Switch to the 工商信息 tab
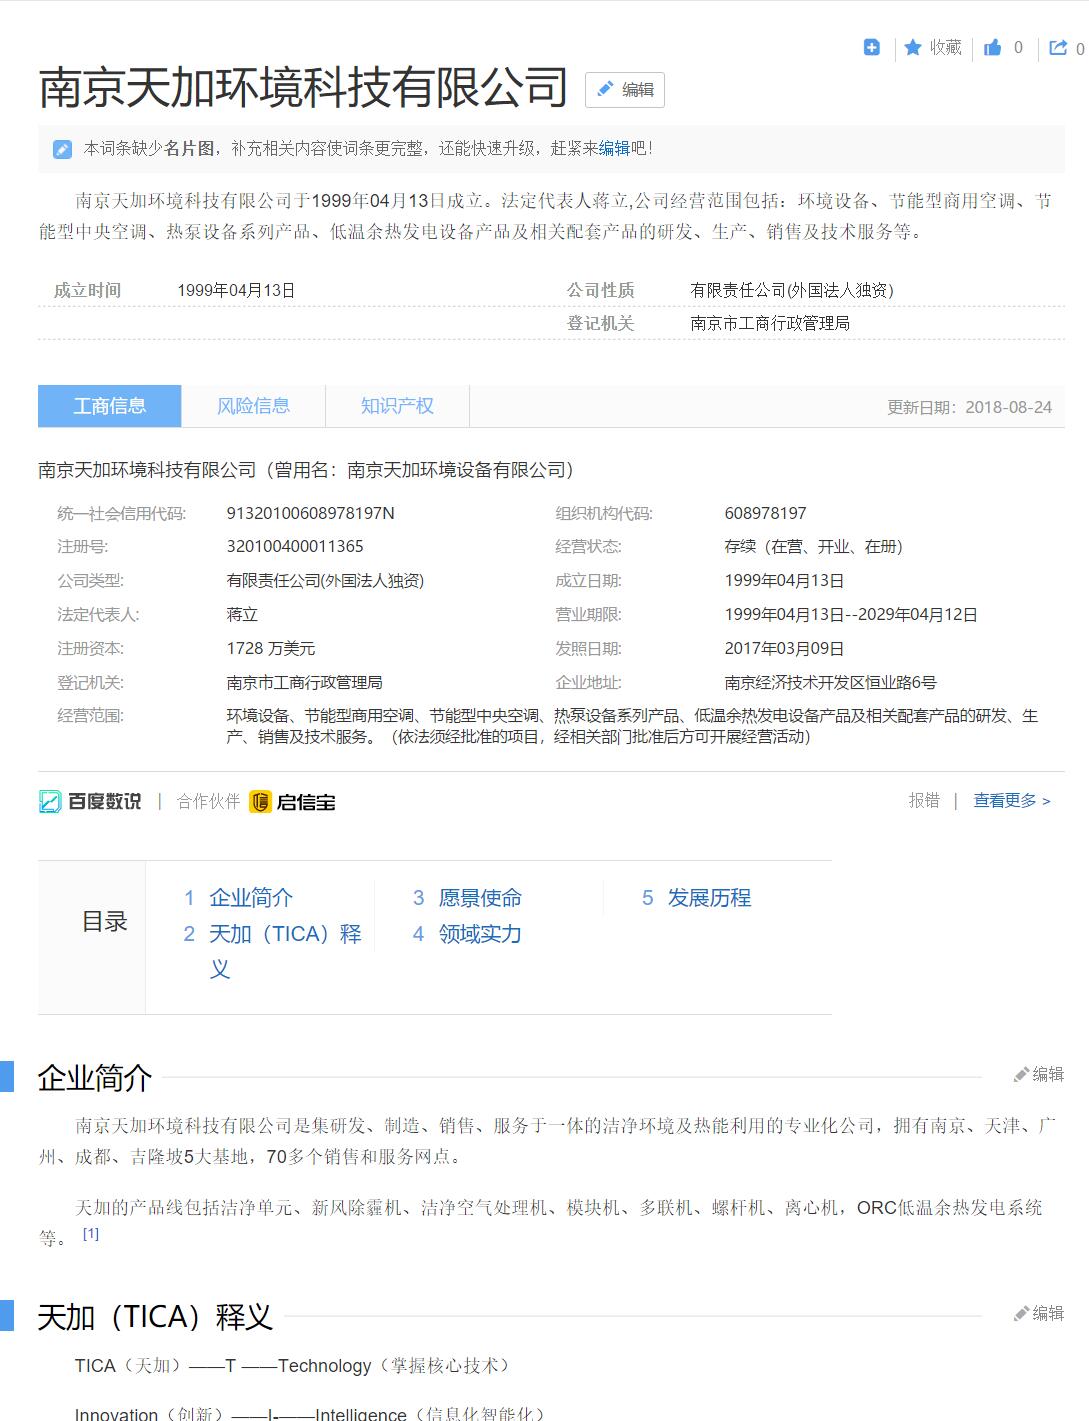Screen dimensions: 1089x1421 110,406
